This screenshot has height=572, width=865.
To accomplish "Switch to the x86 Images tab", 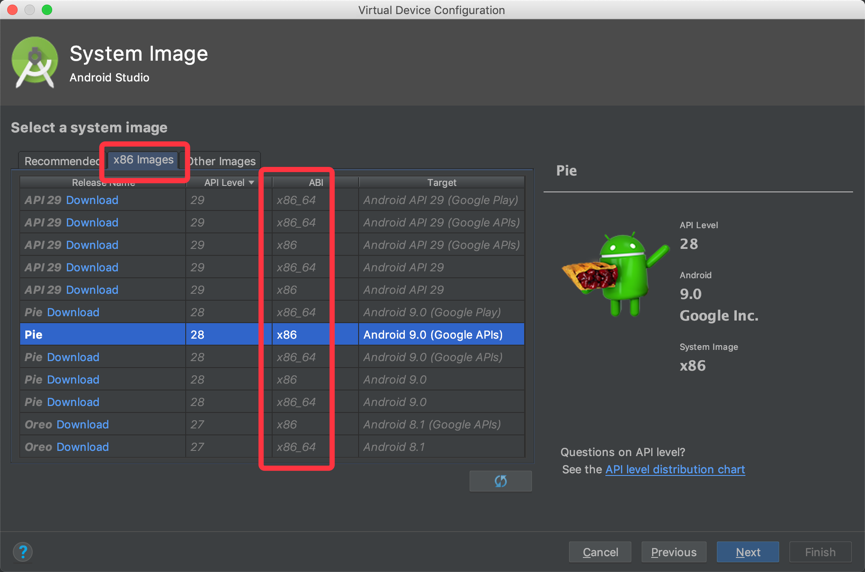I will pos(143,160).
